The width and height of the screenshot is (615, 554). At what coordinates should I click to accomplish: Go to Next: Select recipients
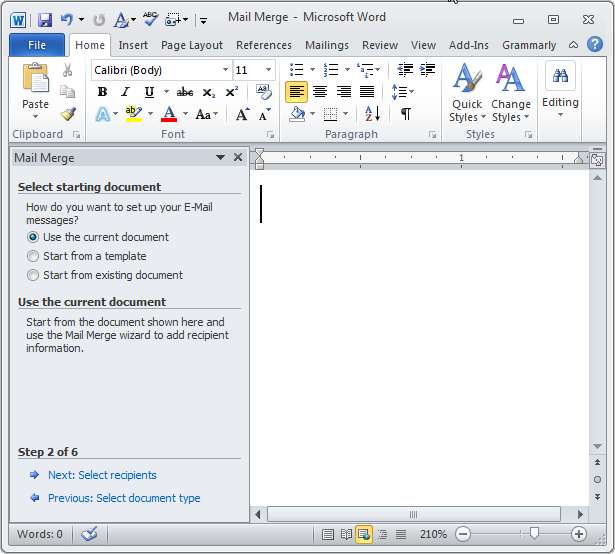coord(102,475)
